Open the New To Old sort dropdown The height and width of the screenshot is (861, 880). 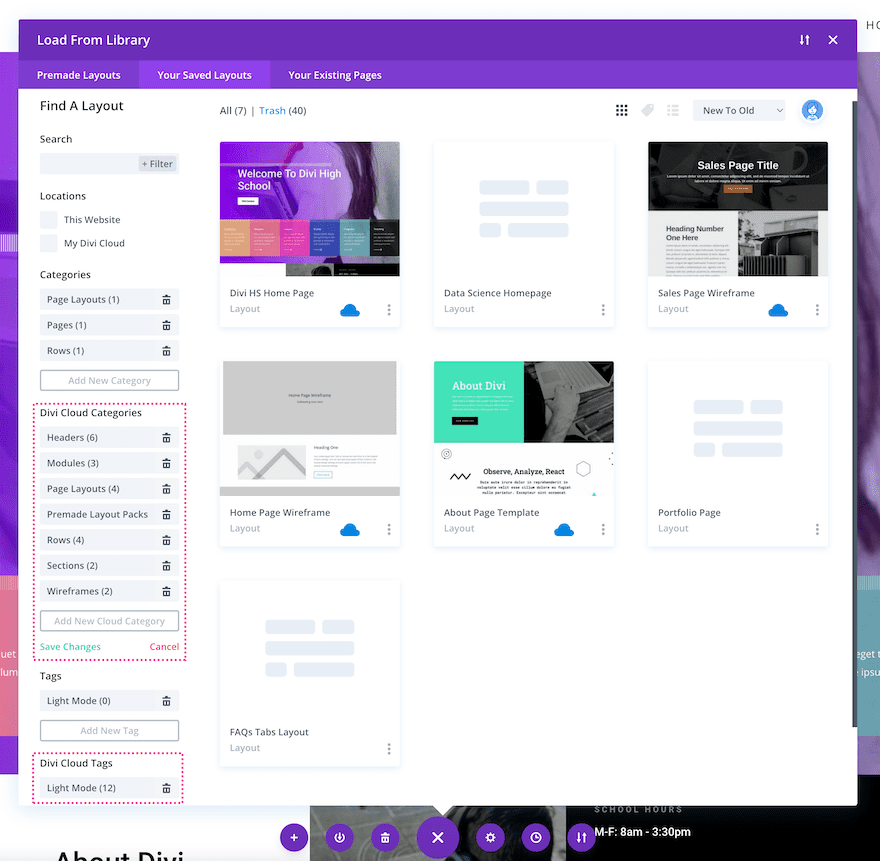tap(739, 111)
